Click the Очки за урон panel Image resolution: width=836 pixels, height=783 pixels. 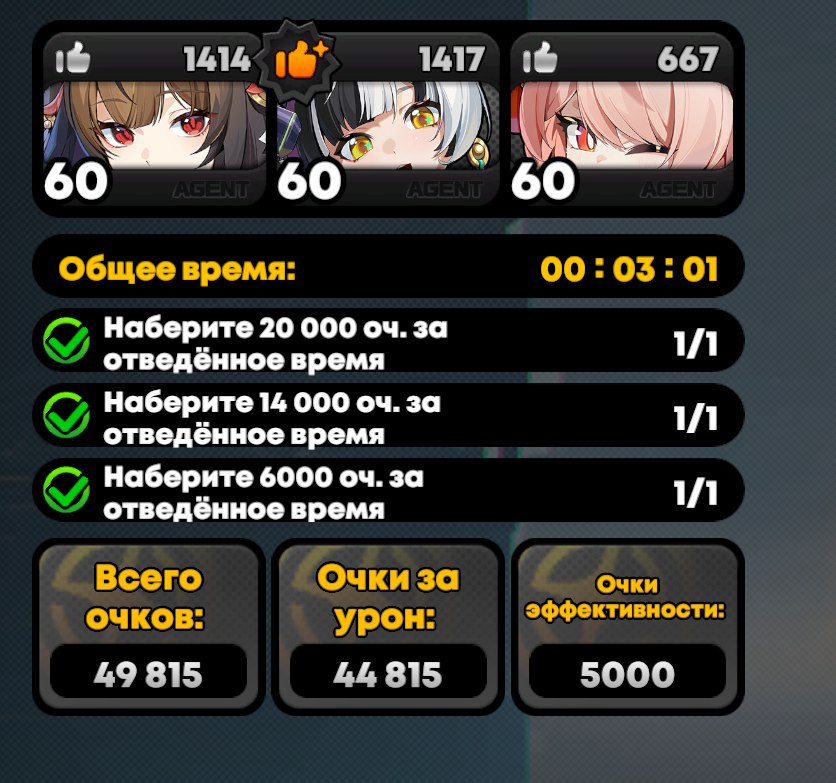pyautogui.click(x=388, y=626)
